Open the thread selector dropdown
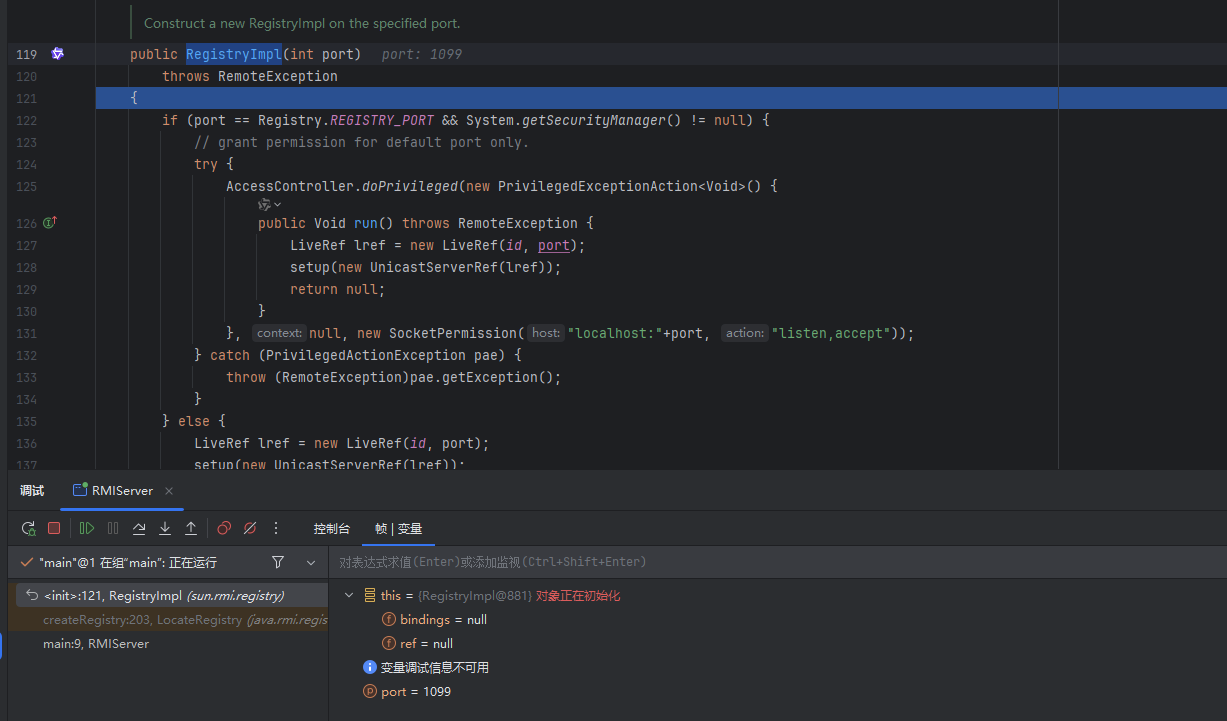Image resolution: width=1227 pixels, height=721 pixels. pos(311,563)
